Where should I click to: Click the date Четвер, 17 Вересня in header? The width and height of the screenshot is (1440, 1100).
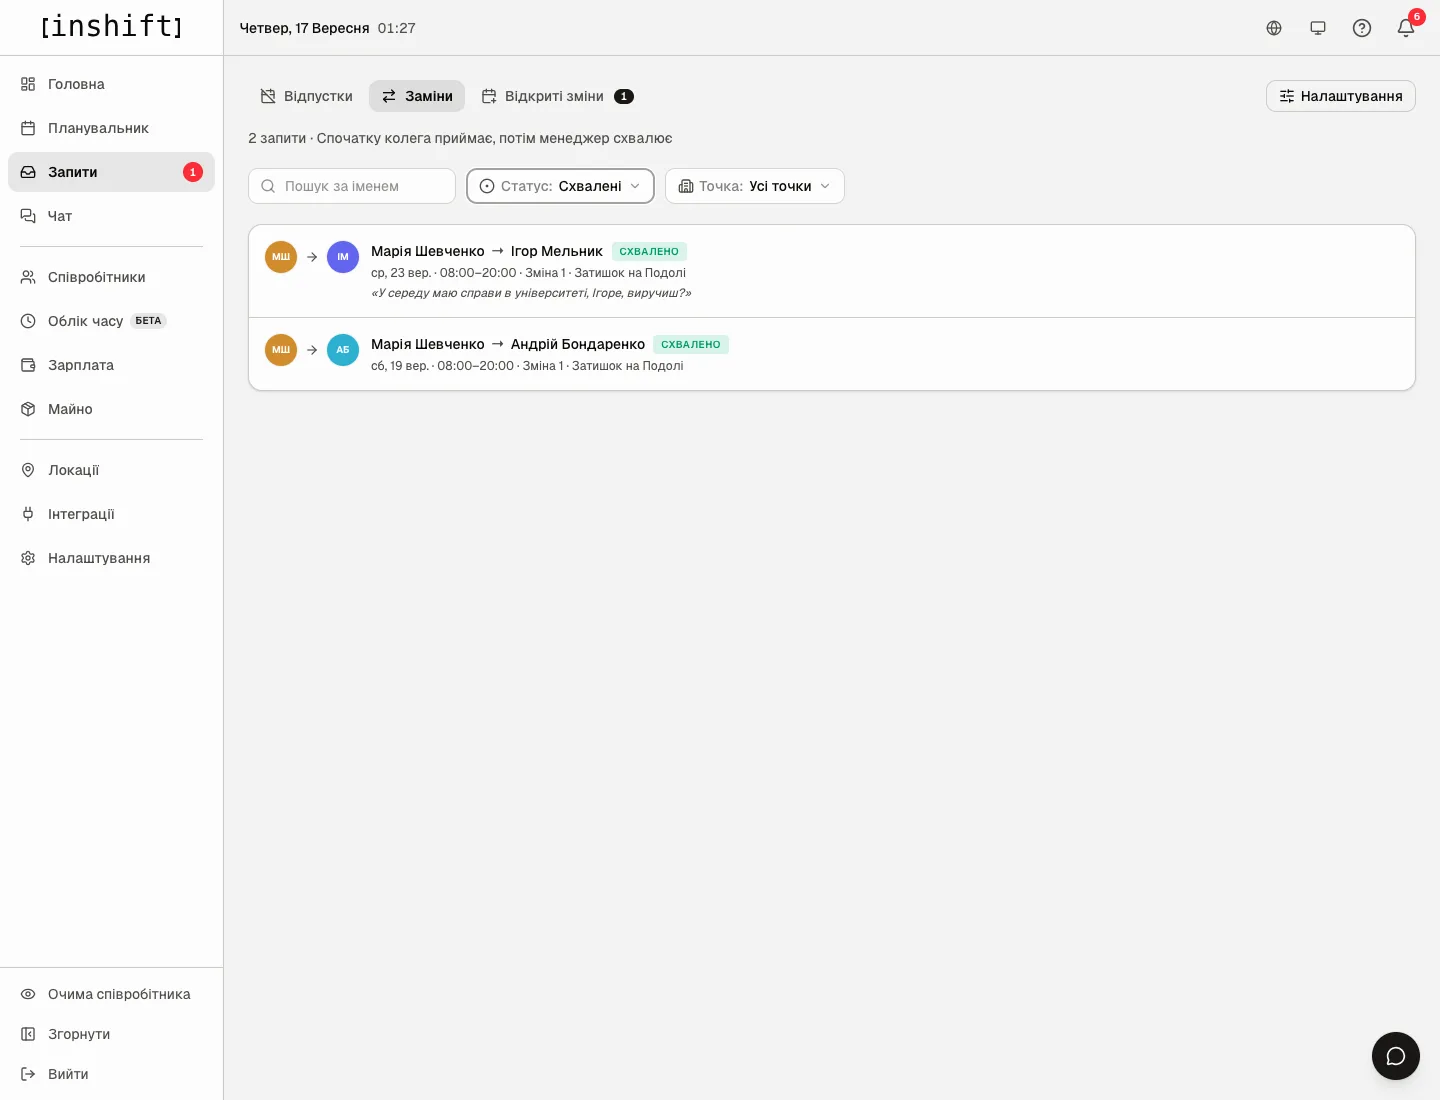[305, 28]
